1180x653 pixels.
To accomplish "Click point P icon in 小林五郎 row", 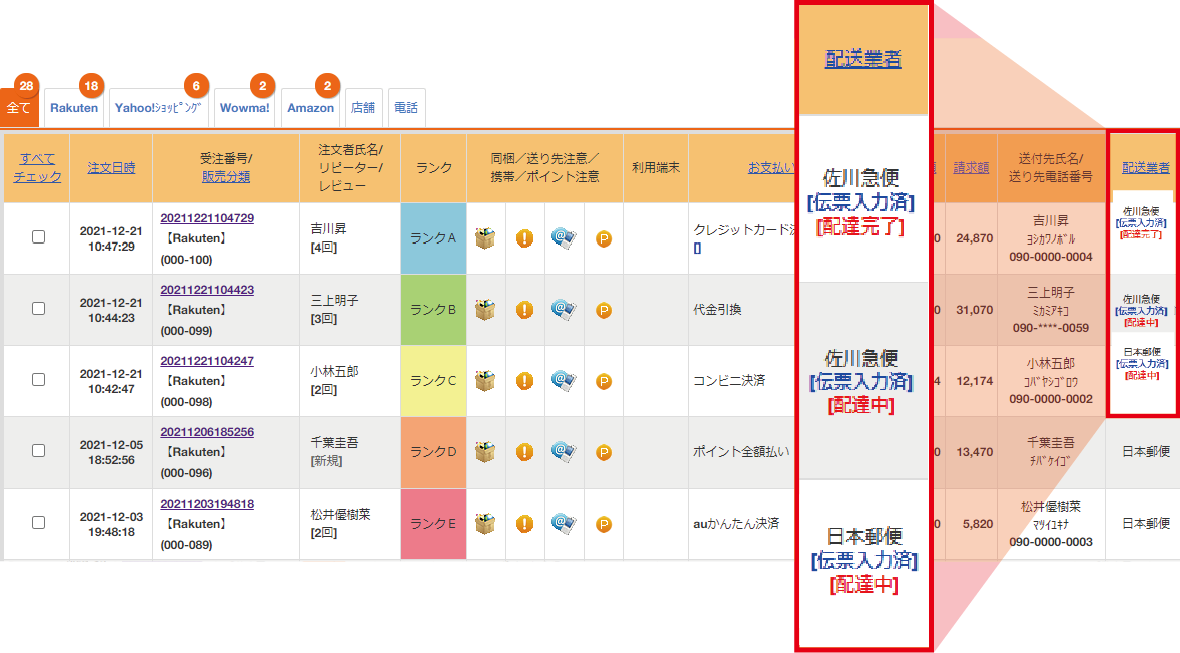I will click(x=604, y=381).
